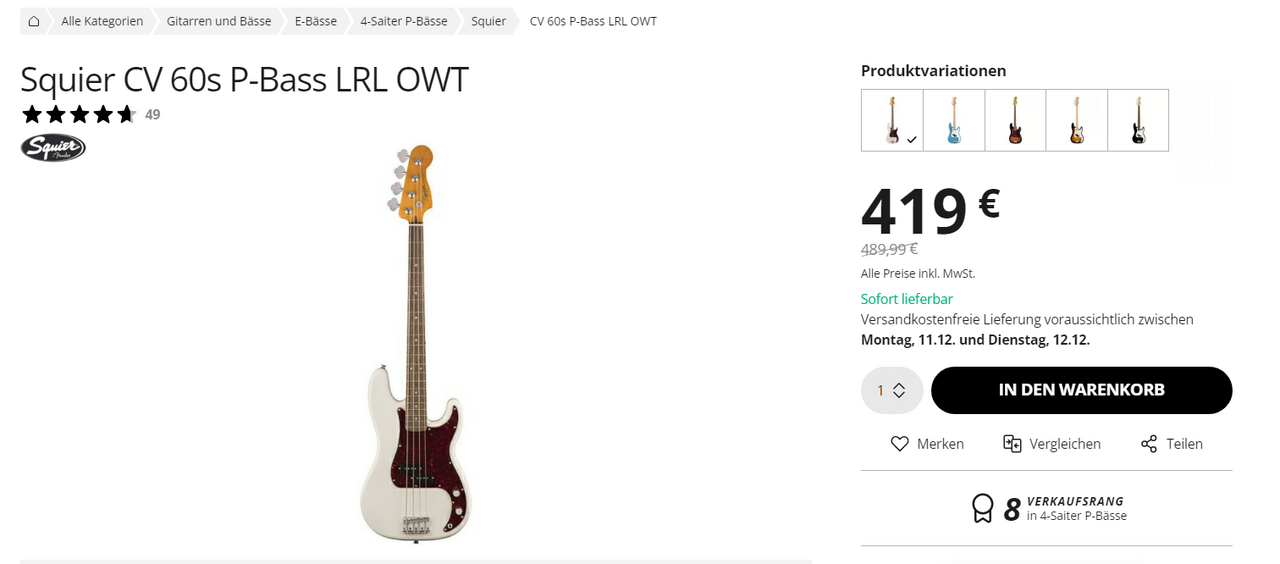Click the Verkaufsrang award ribbon icon

983,509
